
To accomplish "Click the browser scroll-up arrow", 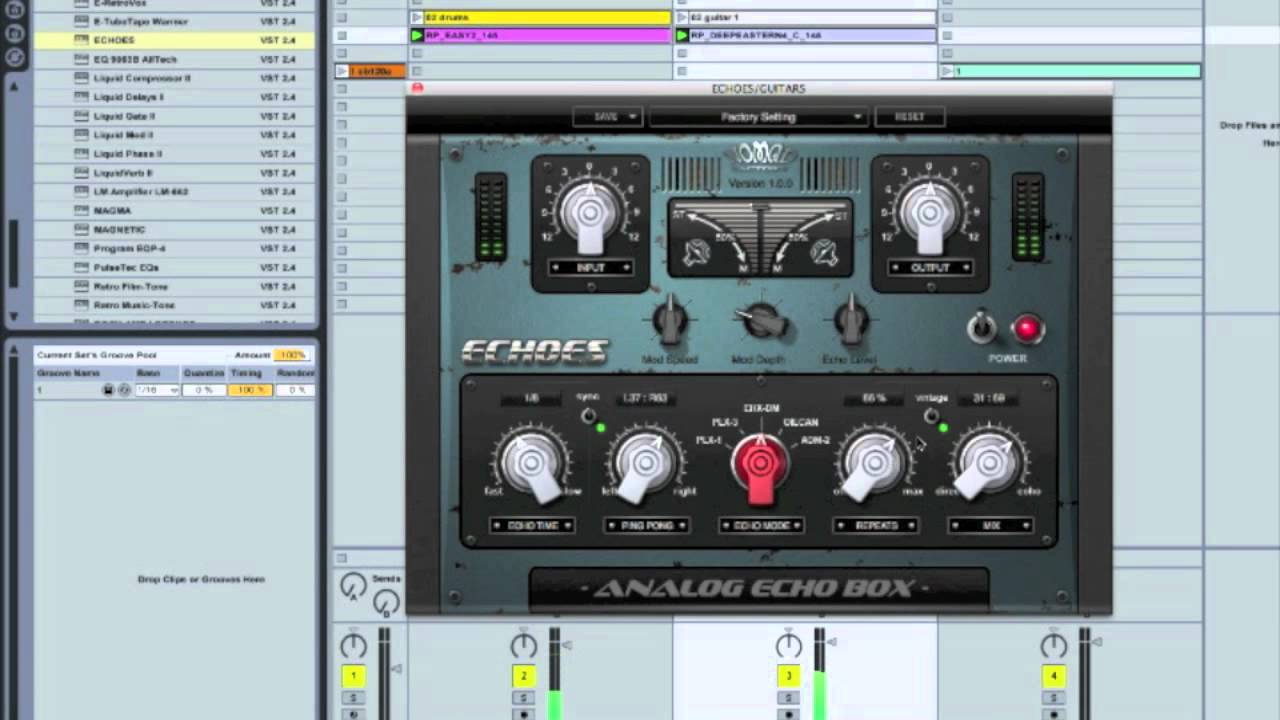I will point(14,88).
